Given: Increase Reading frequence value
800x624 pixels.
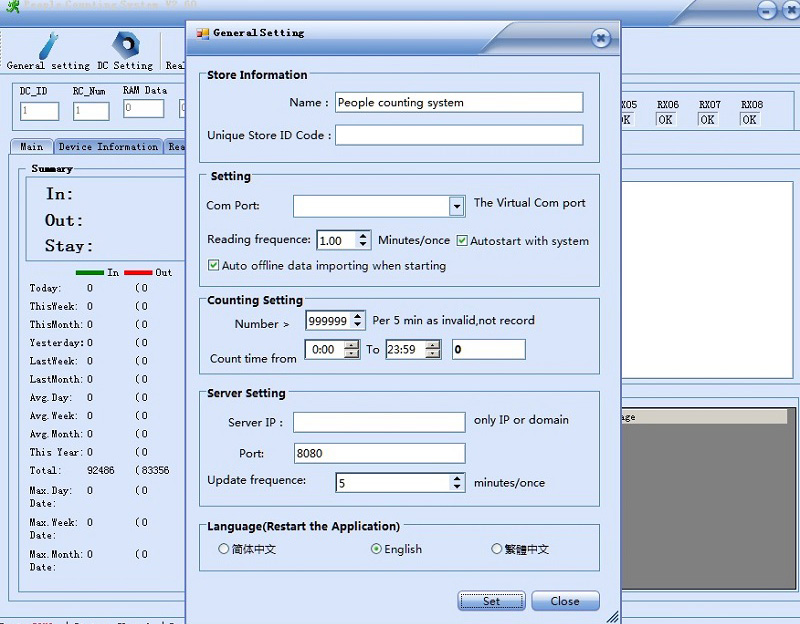Looking at the screenshot, I should [x=363, y=236].
